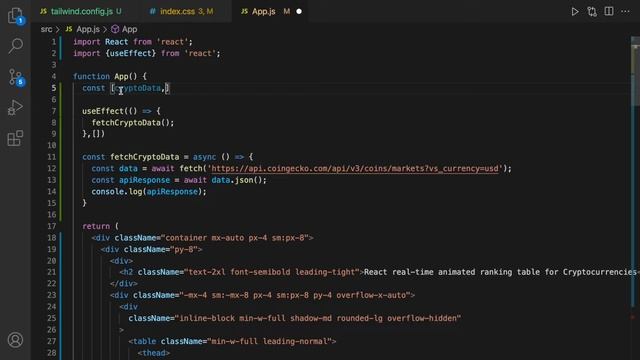Image resolution: width=640 pixels, height=360 pixels.
Task: Click the return keyword on line 17
Action: pyautogui.click(x=96, y=226)
